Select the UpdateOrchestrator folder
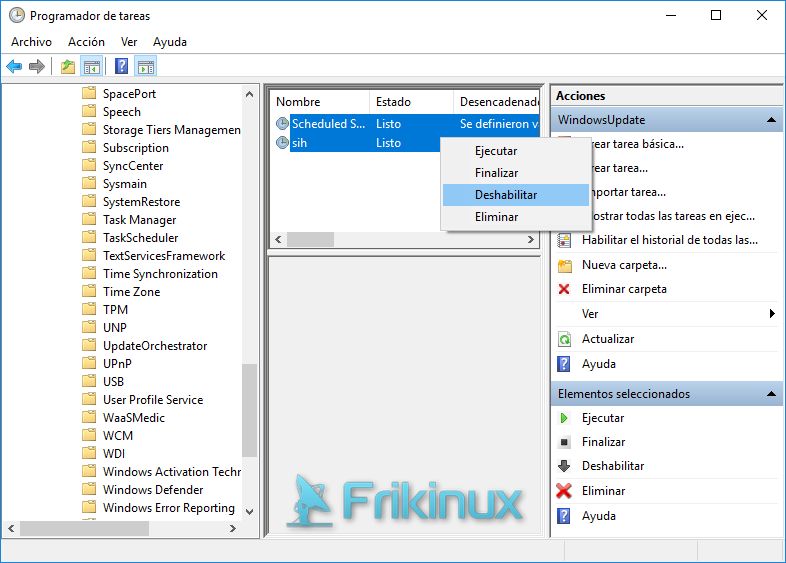The width and height of the screenshot is (786, 563). 155,345
